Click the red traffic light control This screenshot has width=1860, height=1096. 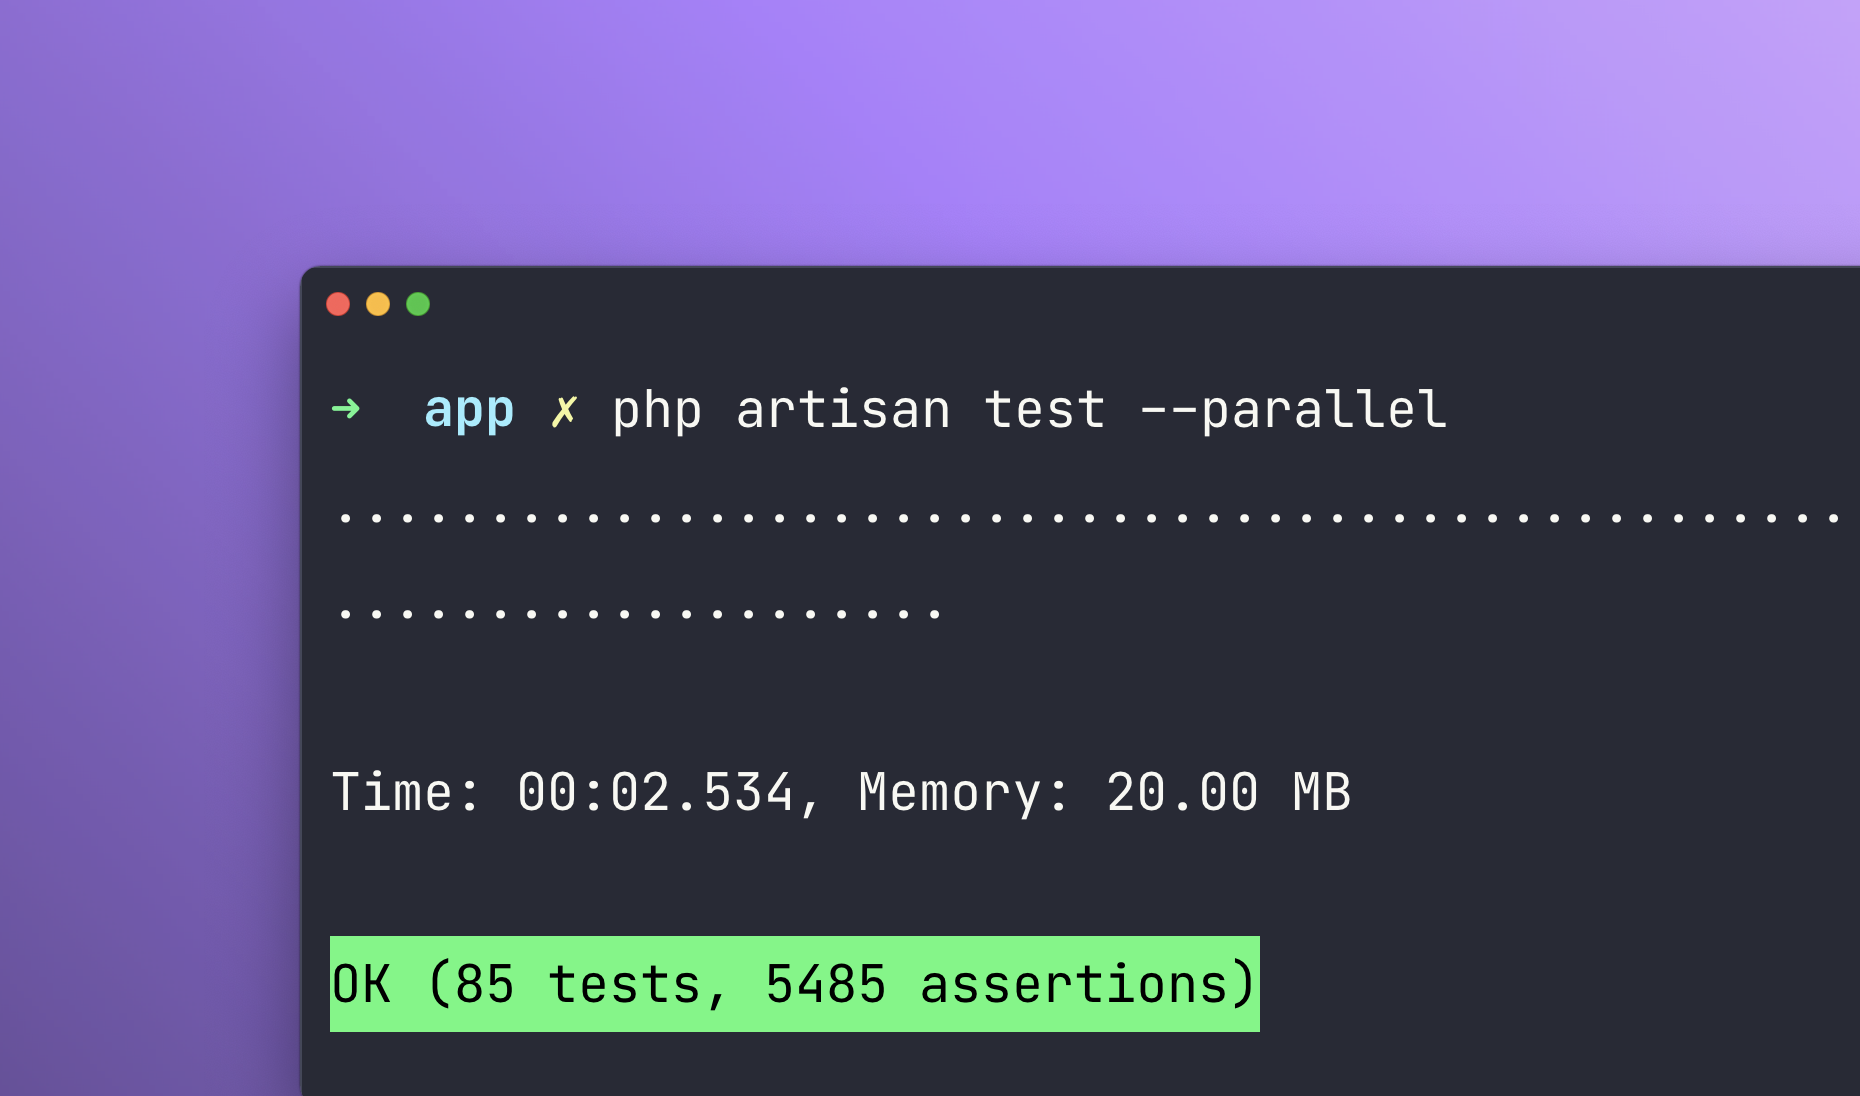coord(339,303)
